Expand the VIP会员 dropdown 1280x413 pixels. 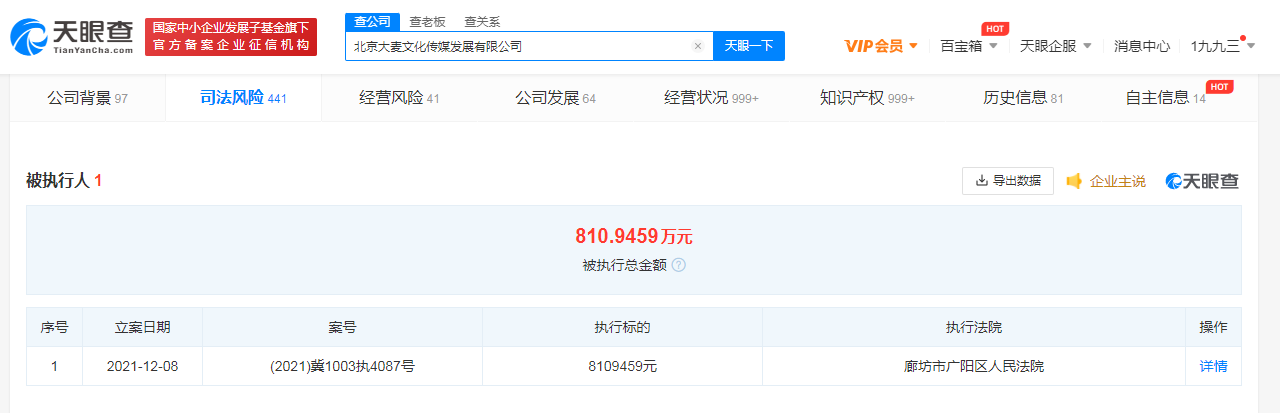[881, 45]
